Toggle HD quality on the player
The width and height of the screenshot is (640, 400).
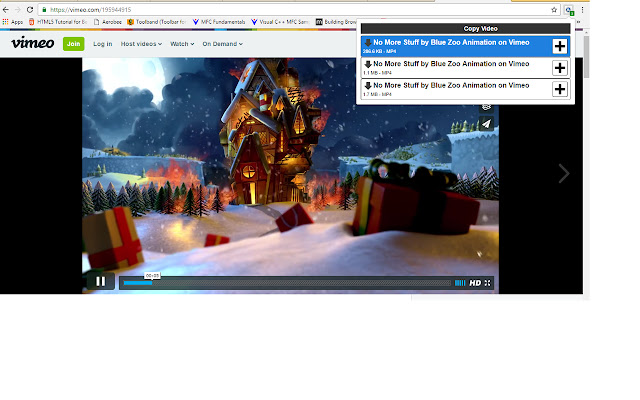(x=475, y=283)
